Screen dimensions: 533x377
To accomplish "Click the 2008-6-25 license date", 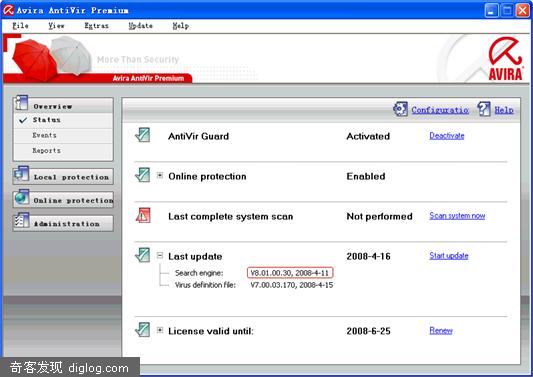I will pyautogui.click(x=368, y=331).
